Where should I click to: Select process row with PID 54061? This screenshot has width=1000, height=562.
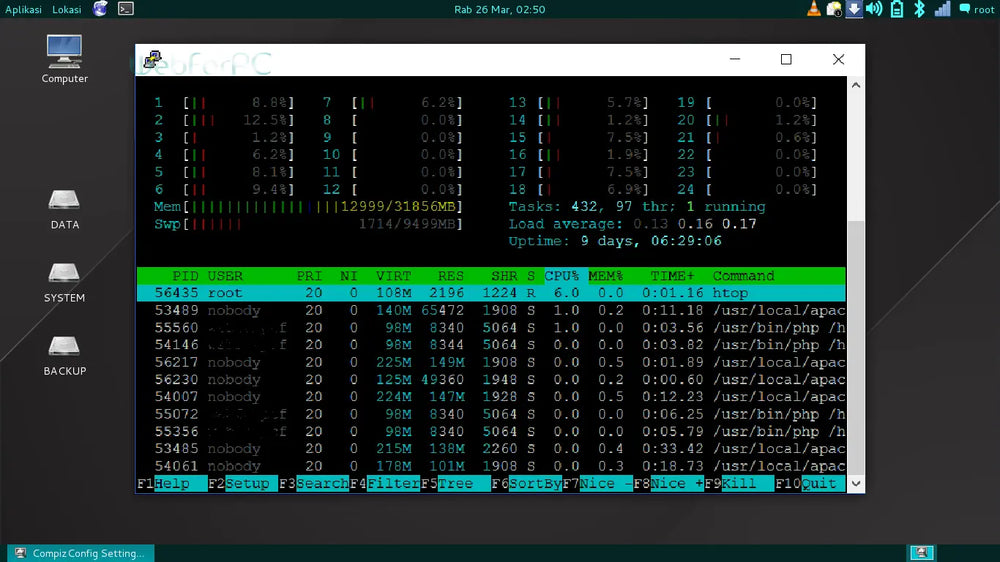pyautogui.click(x=491, y=466)
